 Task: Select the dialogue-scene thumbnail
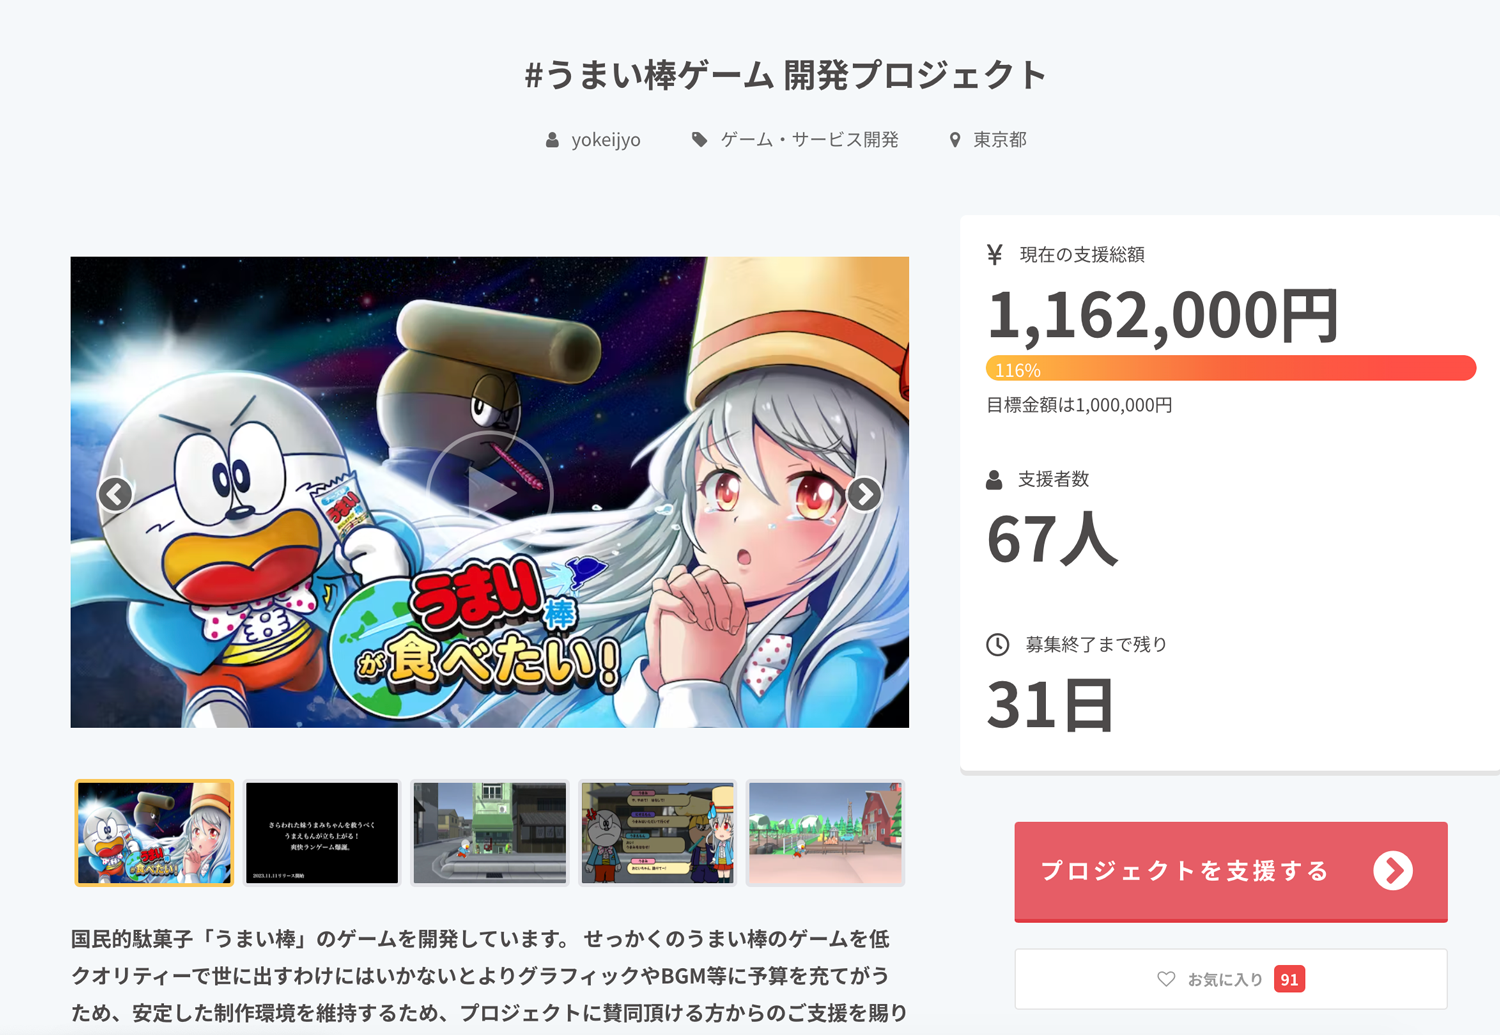tap(658, 833)
